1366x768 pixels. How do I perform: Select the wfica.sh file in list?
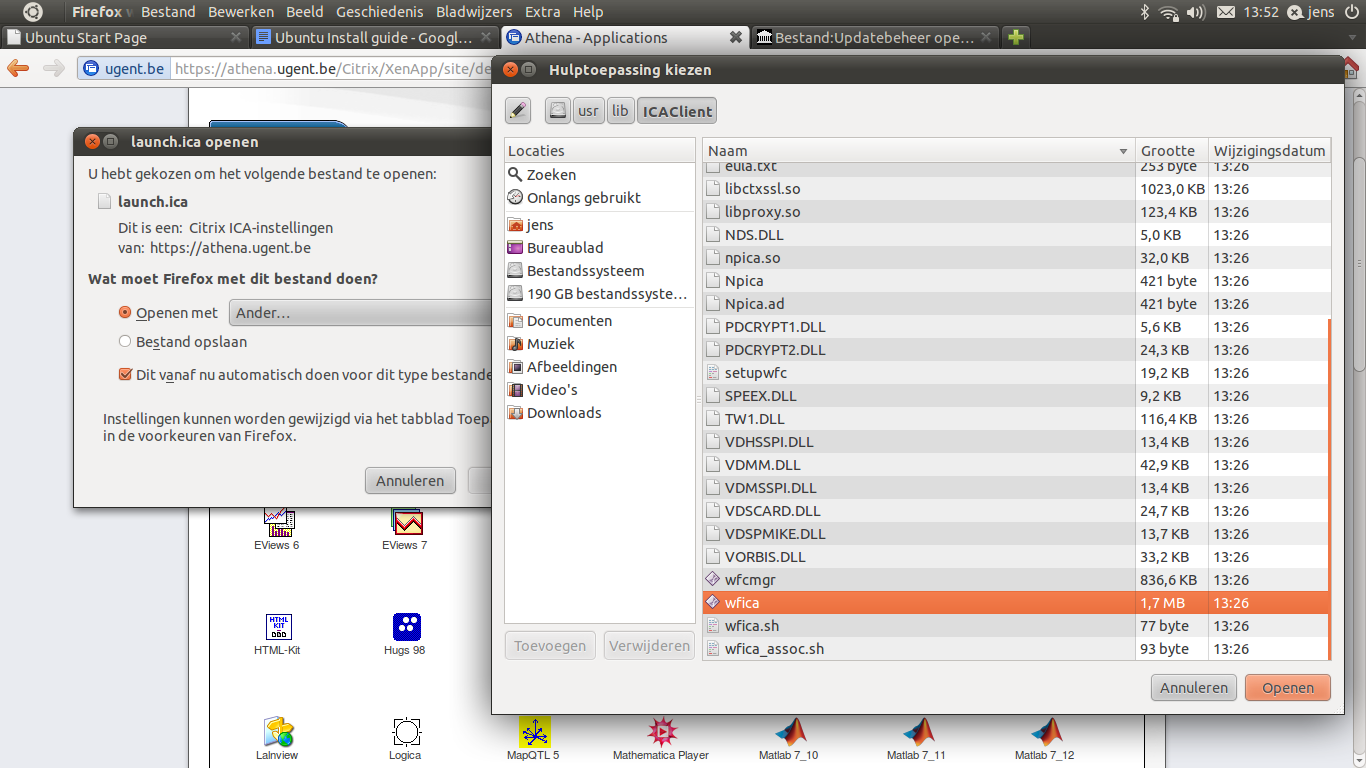[x=752, y=626]
